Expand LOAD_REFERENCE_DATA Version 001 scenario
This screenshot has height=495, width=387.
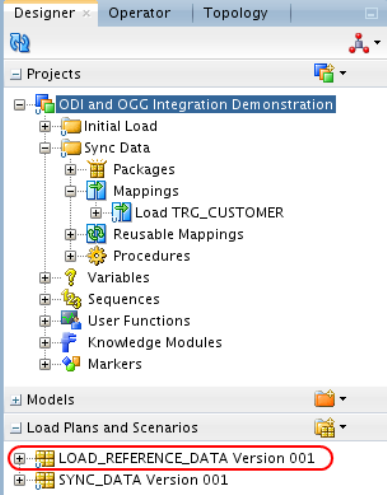(19, 459)
